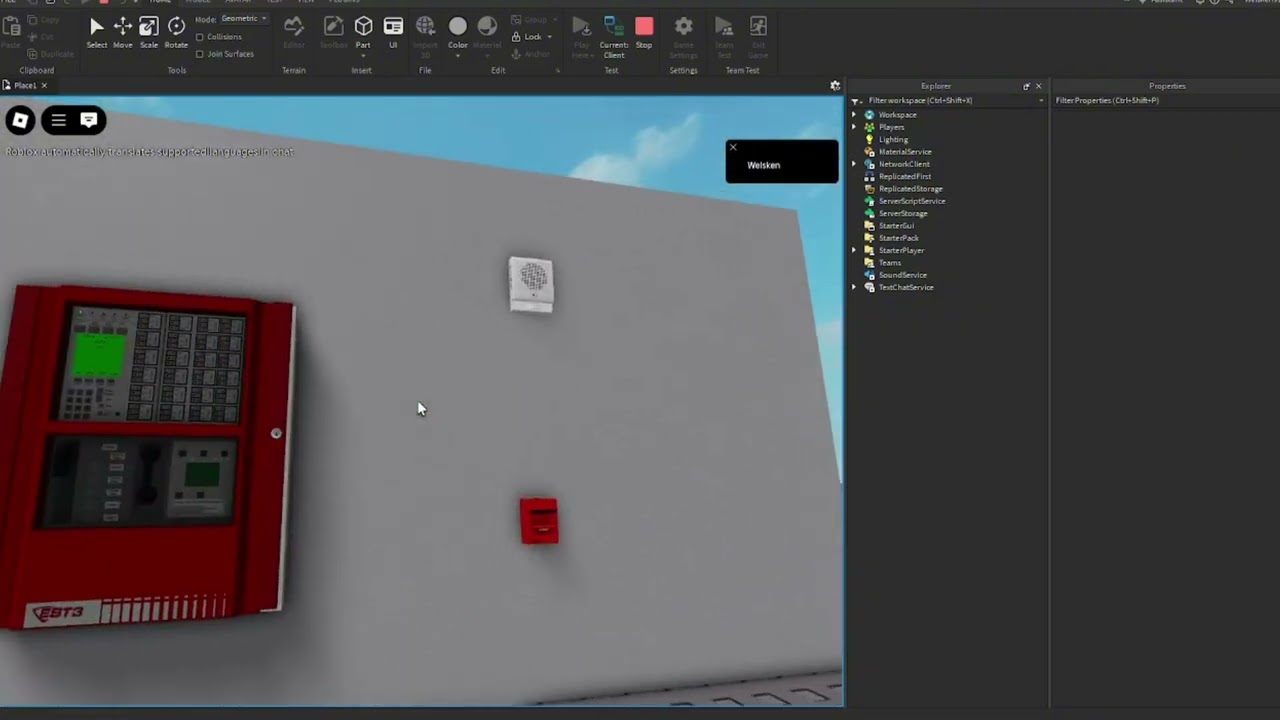Select ReplicatedFirst in Explorer

coord(904,177)
